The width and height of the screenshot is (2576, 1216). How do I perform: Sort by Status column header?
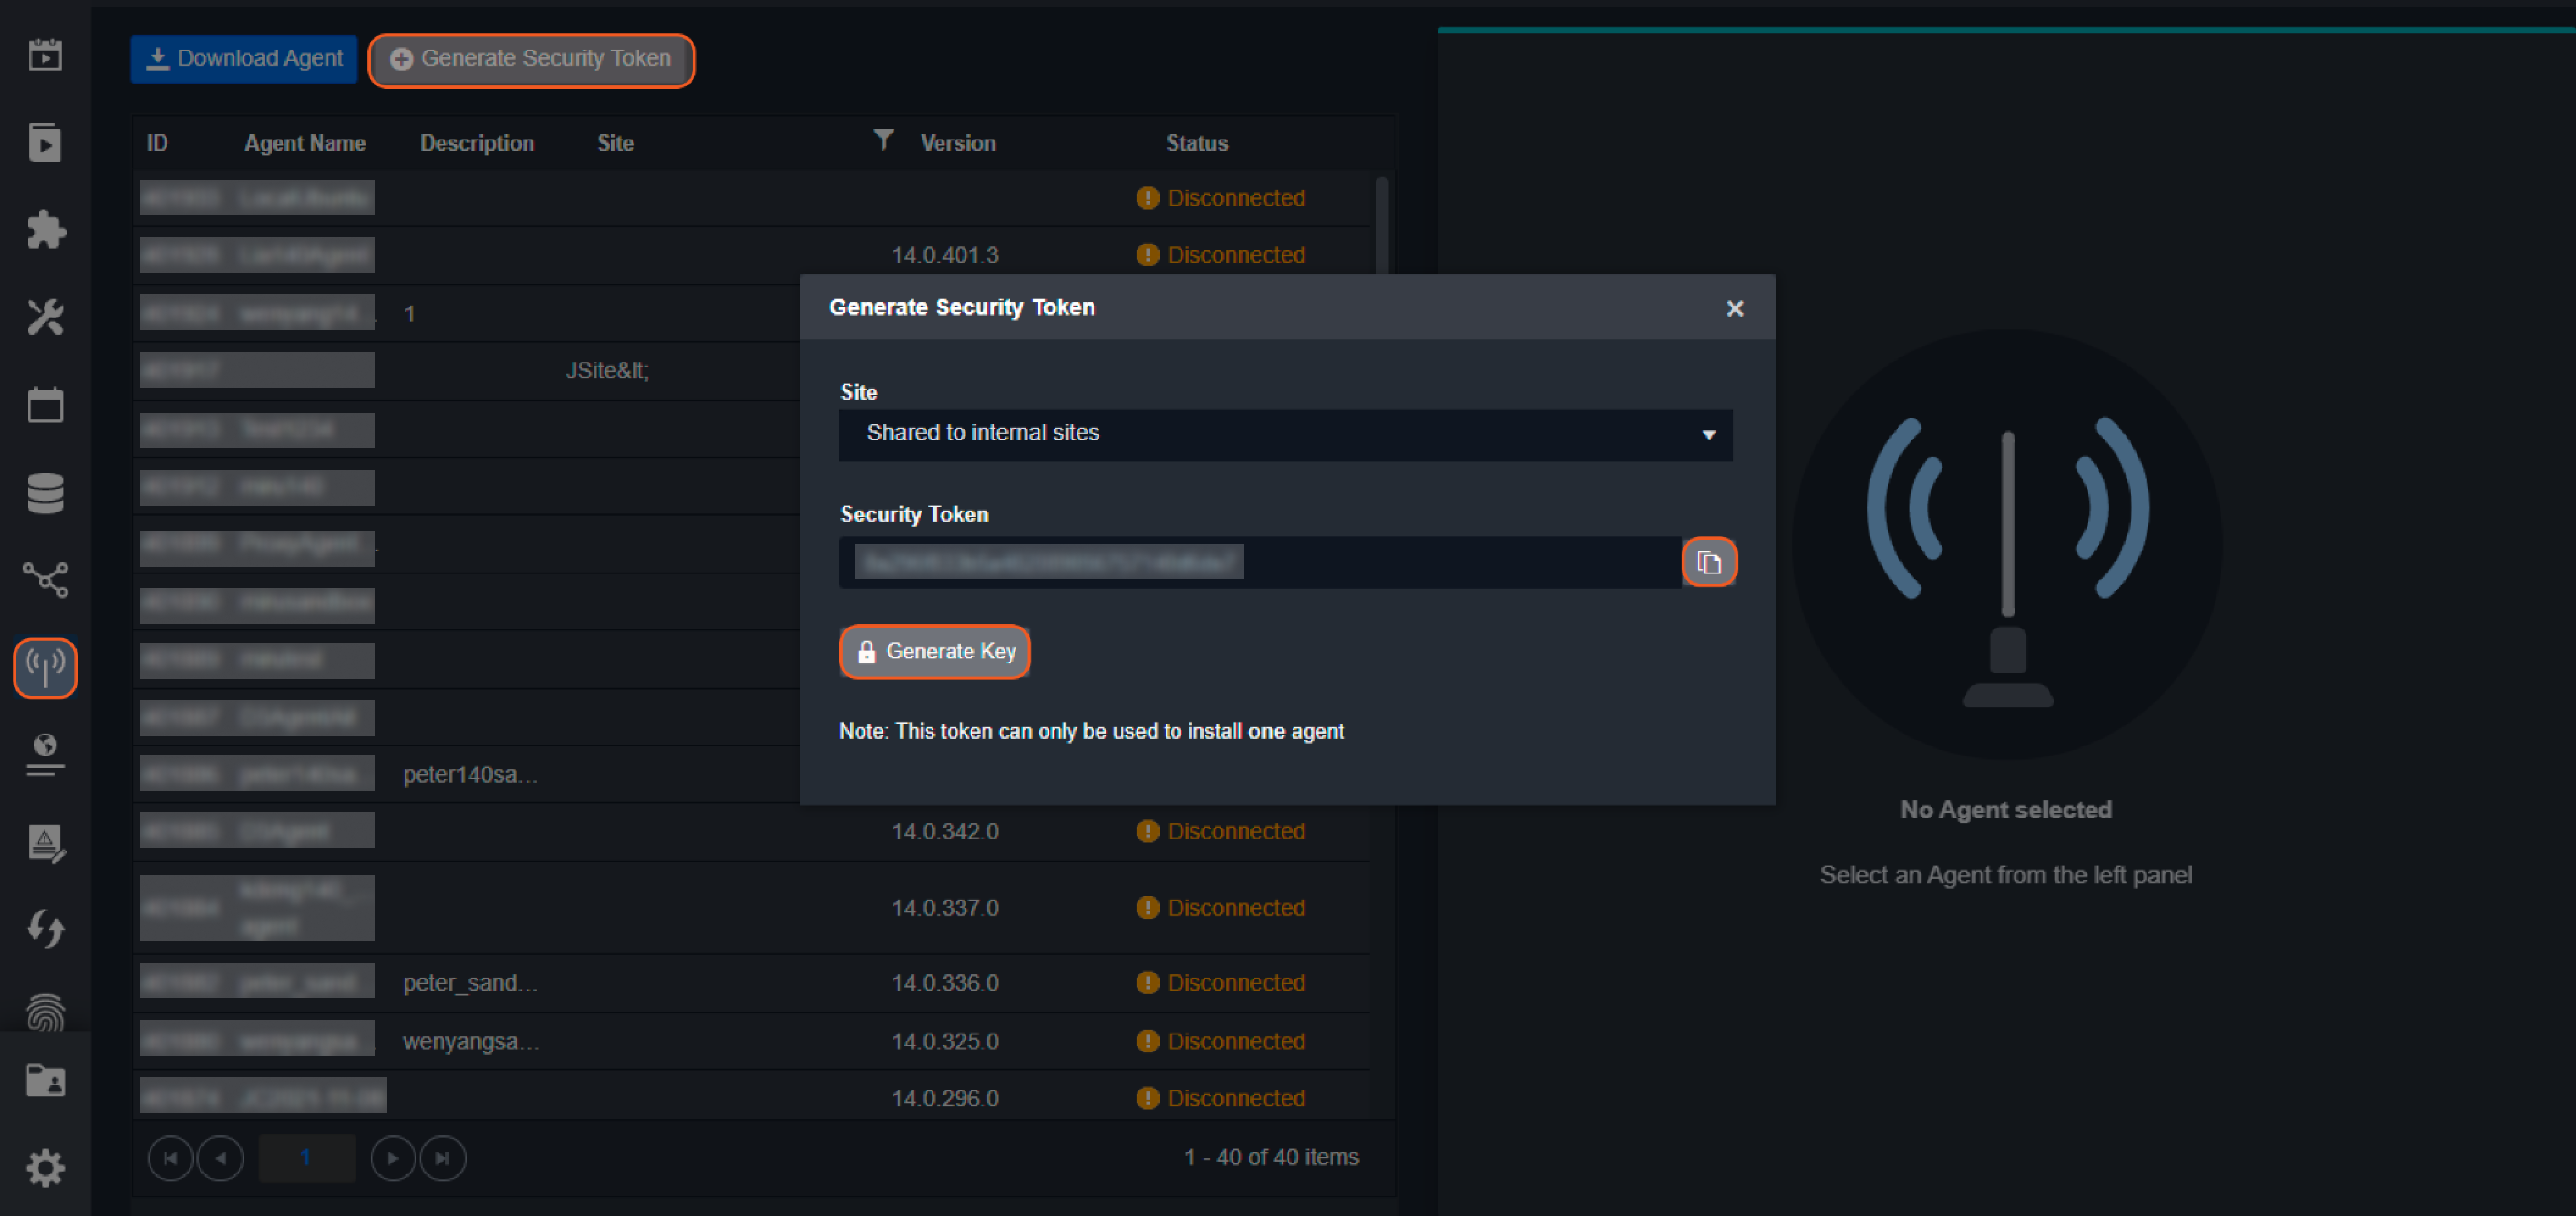click(x=1196, y=143)
